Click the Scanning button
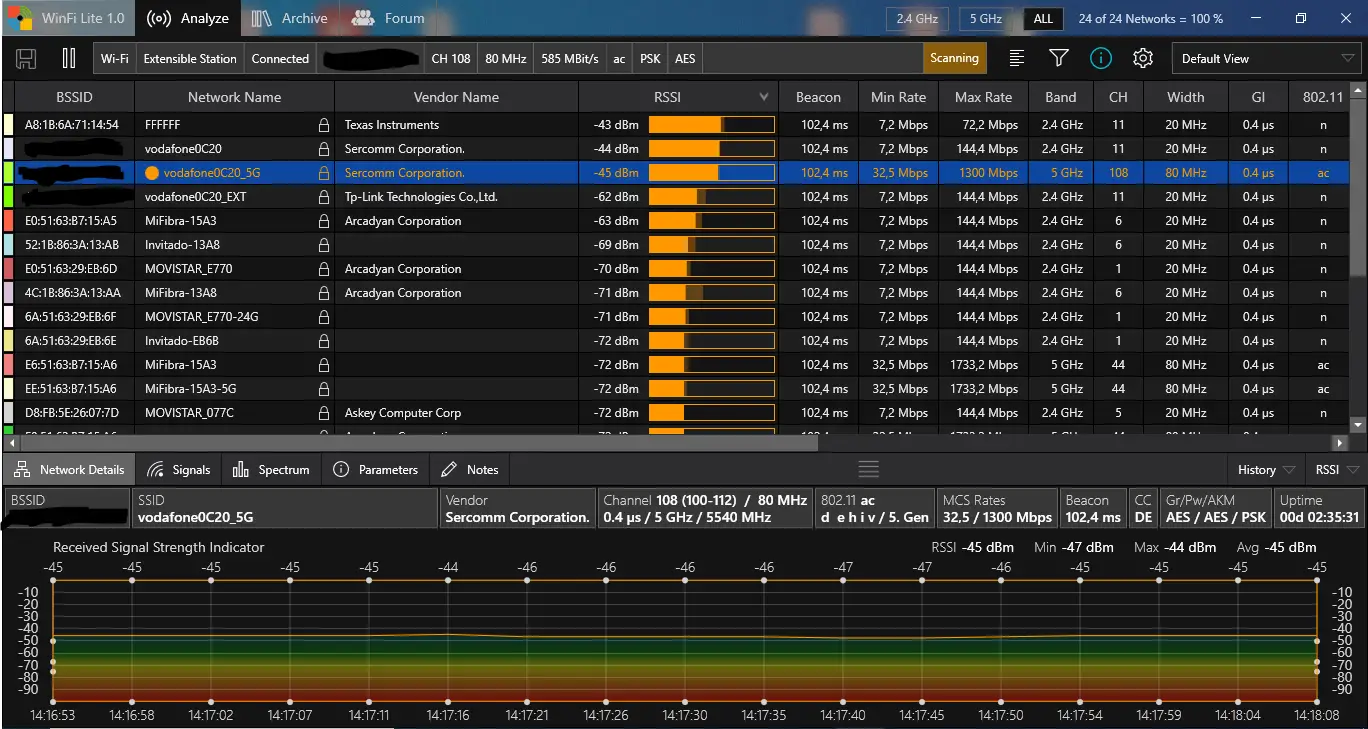1368x729 pixels. (954, 58)
